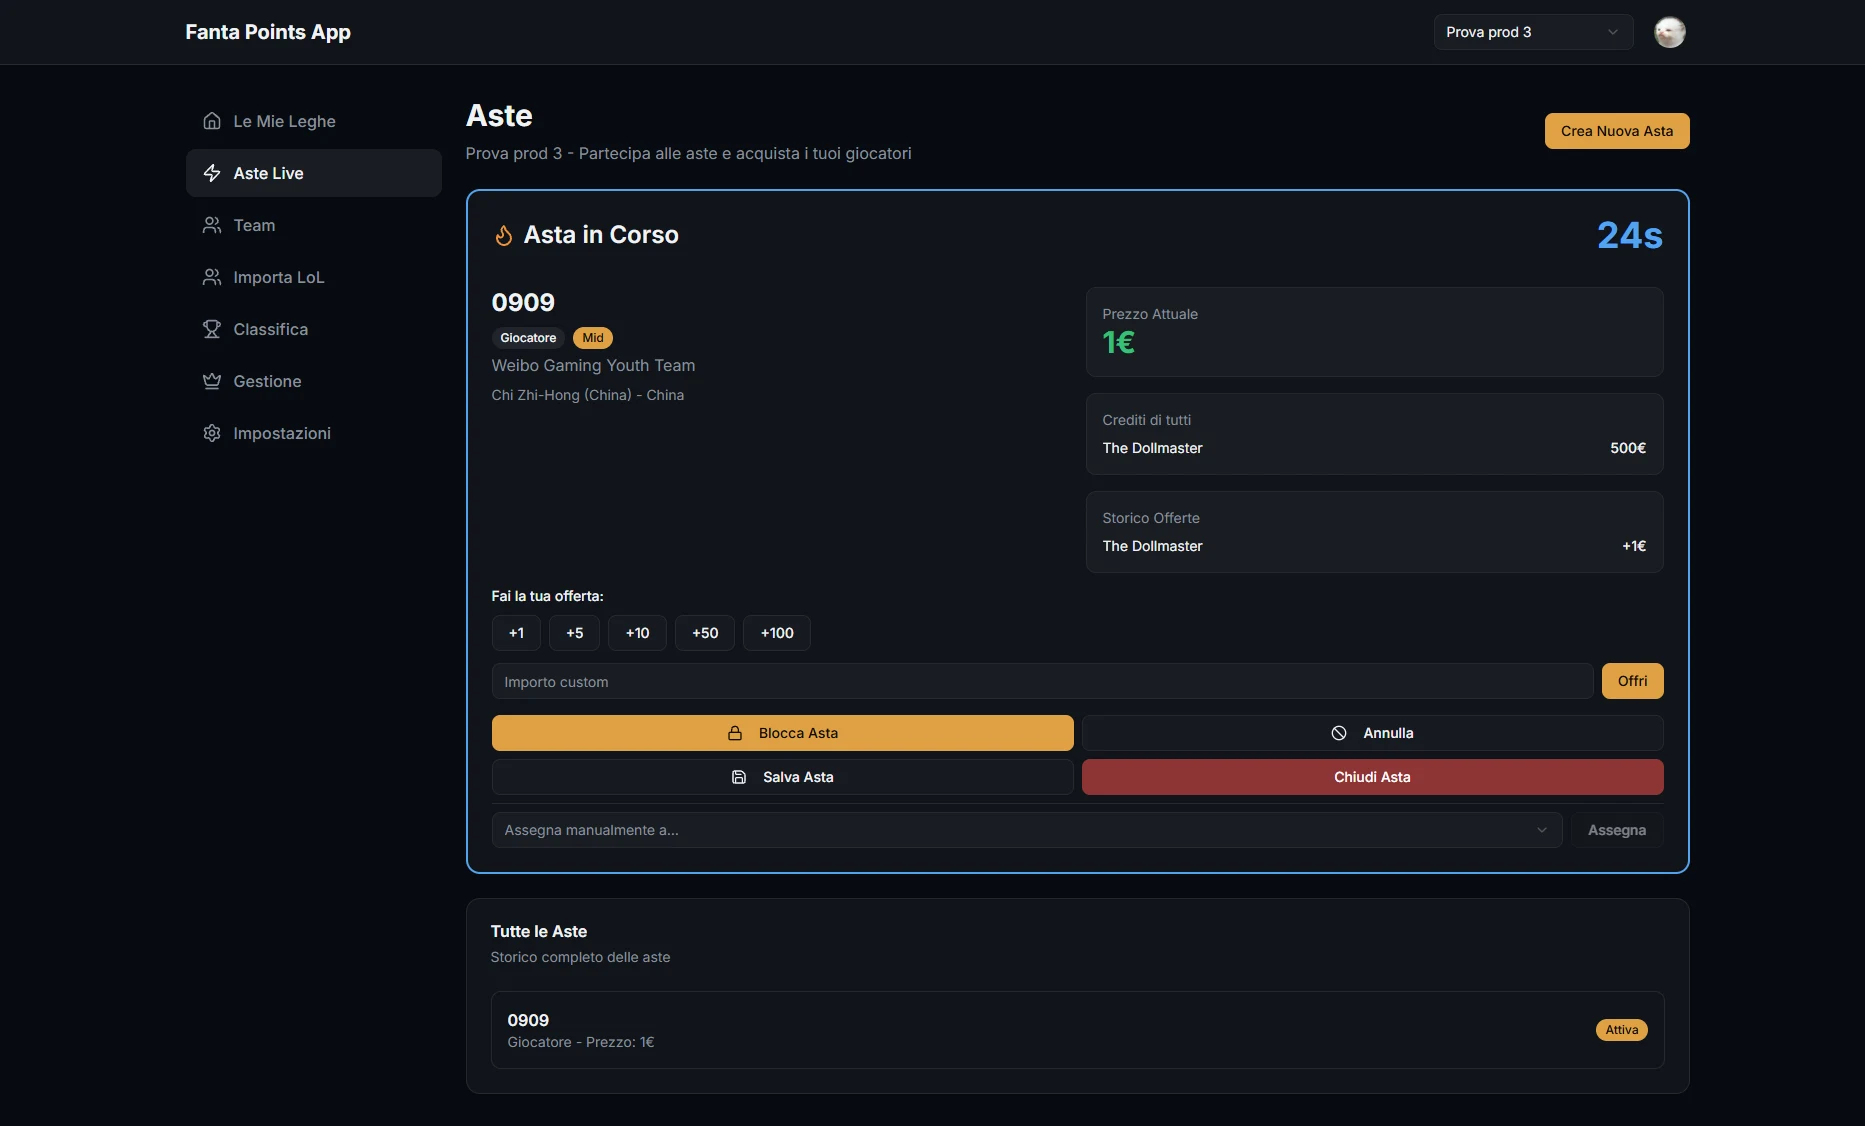Open the Prova prod 3 league dropdown
Viewport: 1865px width, 1126px height.
coord(1533,32)
